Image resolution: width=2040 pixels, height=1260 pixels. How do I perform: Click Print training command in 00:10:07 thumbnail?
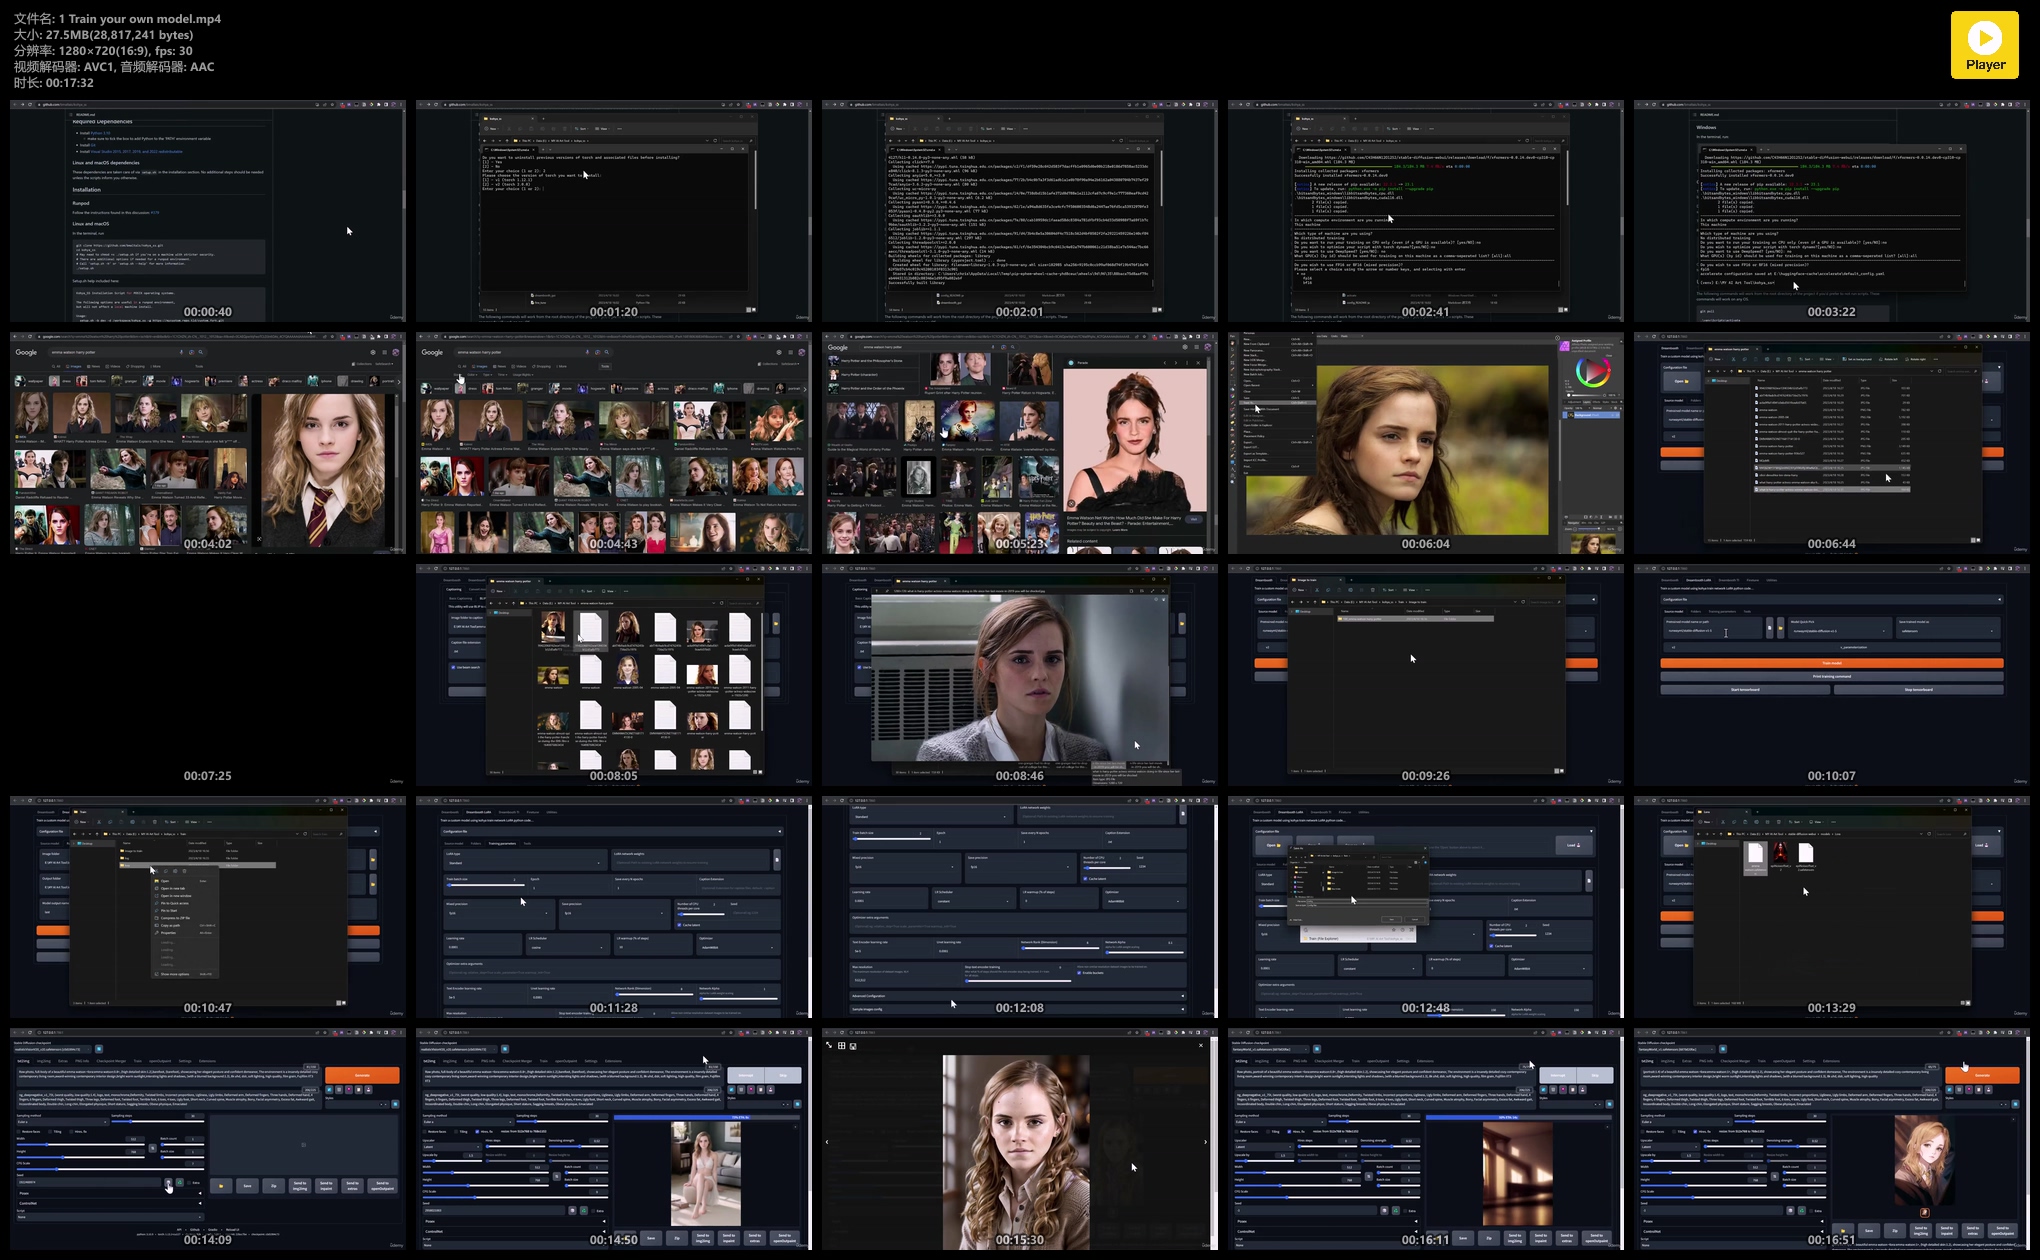[x=1832, y=676]
